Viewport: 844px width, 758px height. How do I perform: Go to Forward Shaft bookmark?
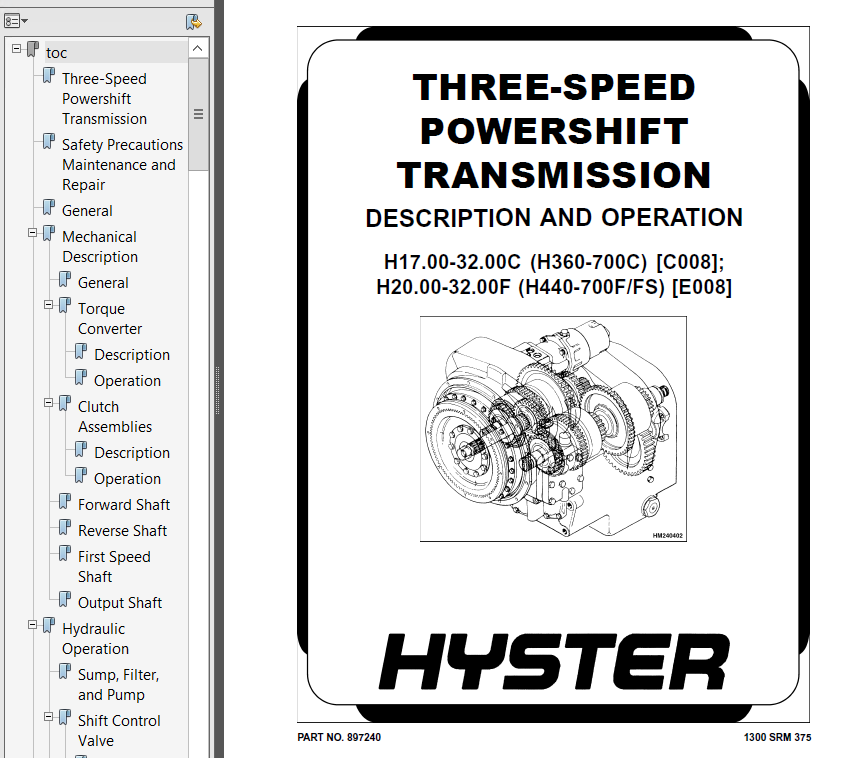coord(124,504)
